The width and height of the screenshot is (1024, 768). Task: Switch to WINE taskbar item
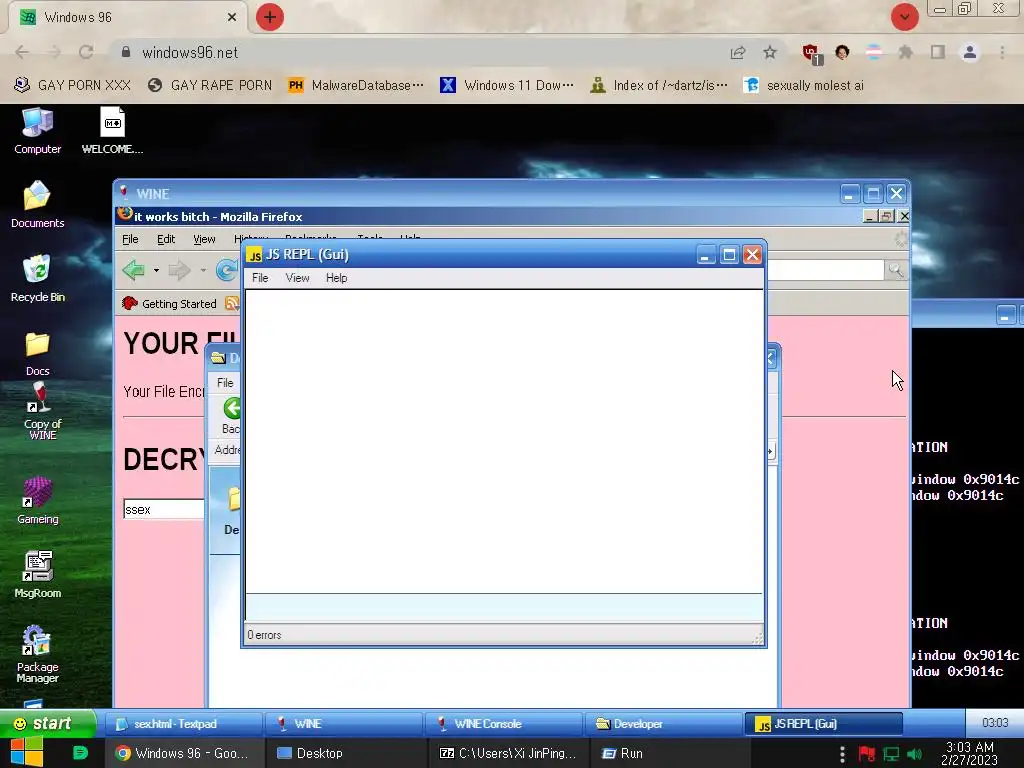click(x=344, y=724)
